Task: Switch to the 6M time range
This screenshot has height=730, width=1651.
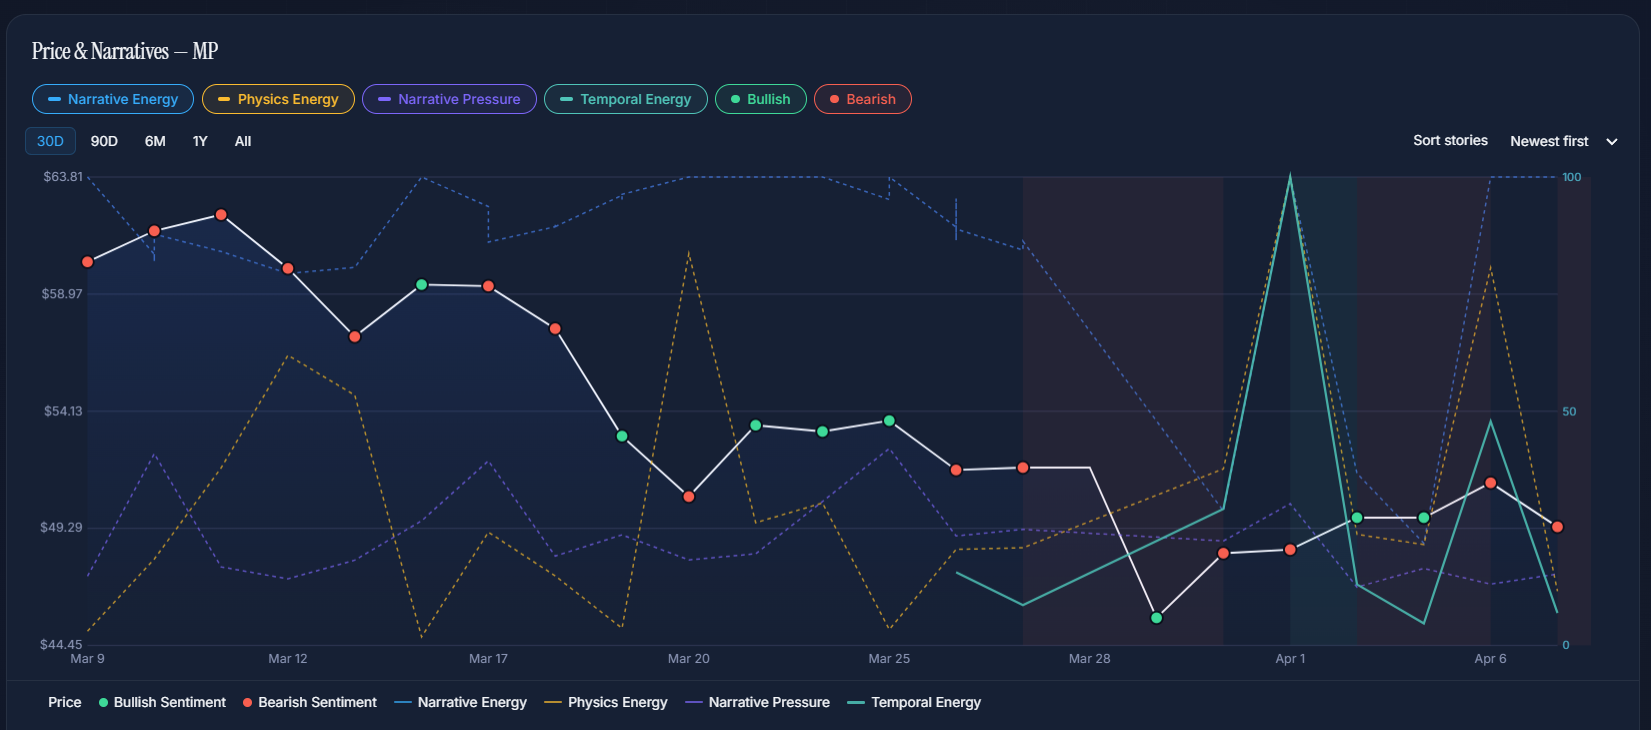Action: pos(155,141)
